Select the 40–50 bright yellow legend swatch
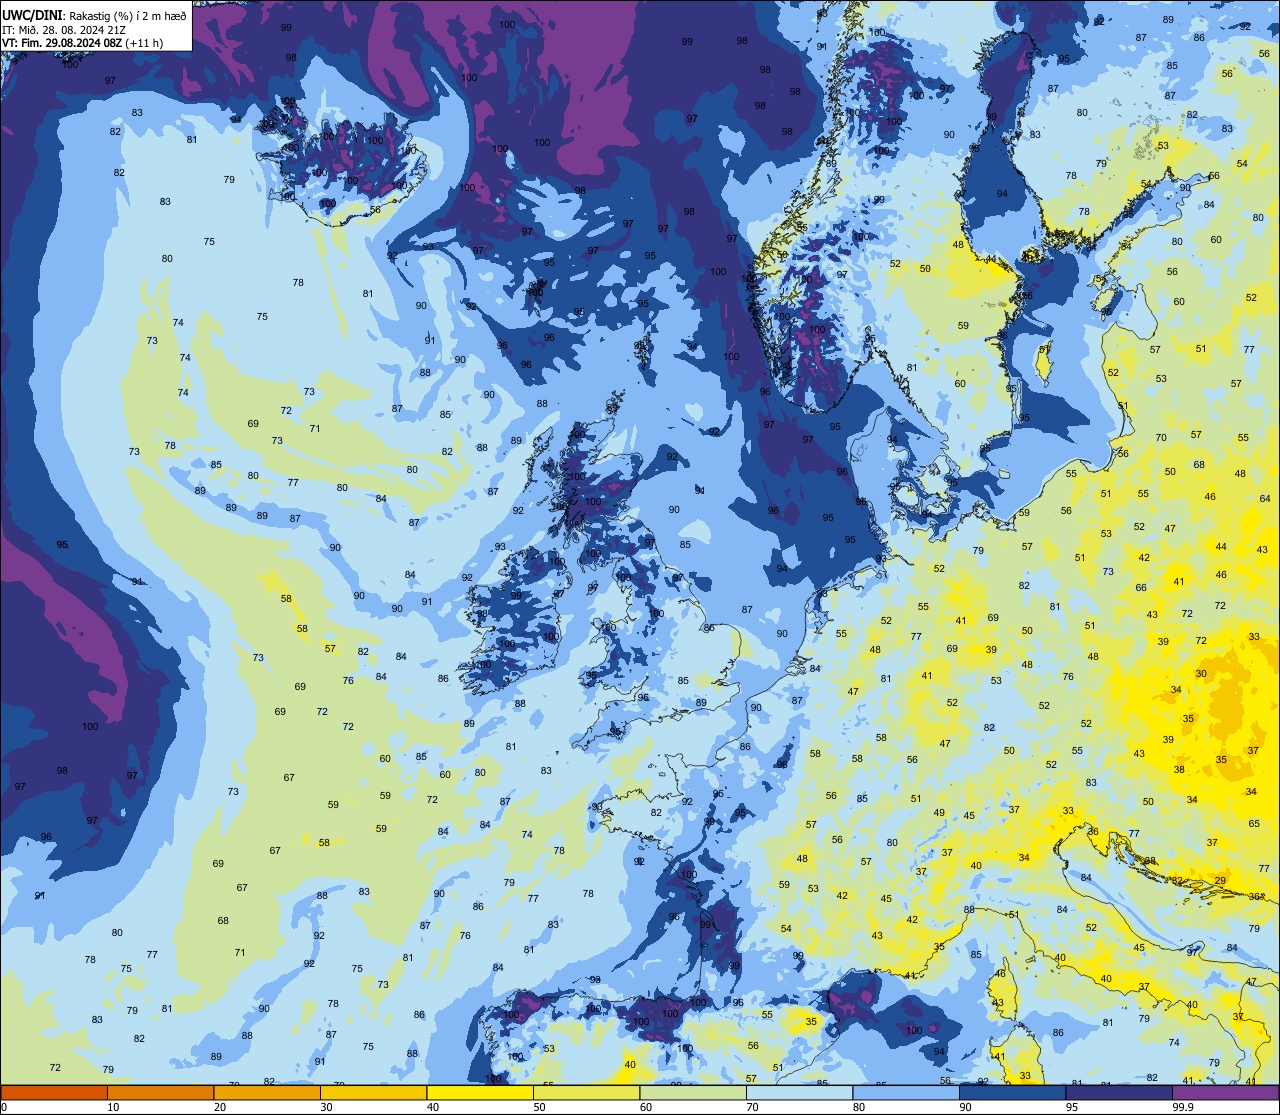 coord(480,1093)
